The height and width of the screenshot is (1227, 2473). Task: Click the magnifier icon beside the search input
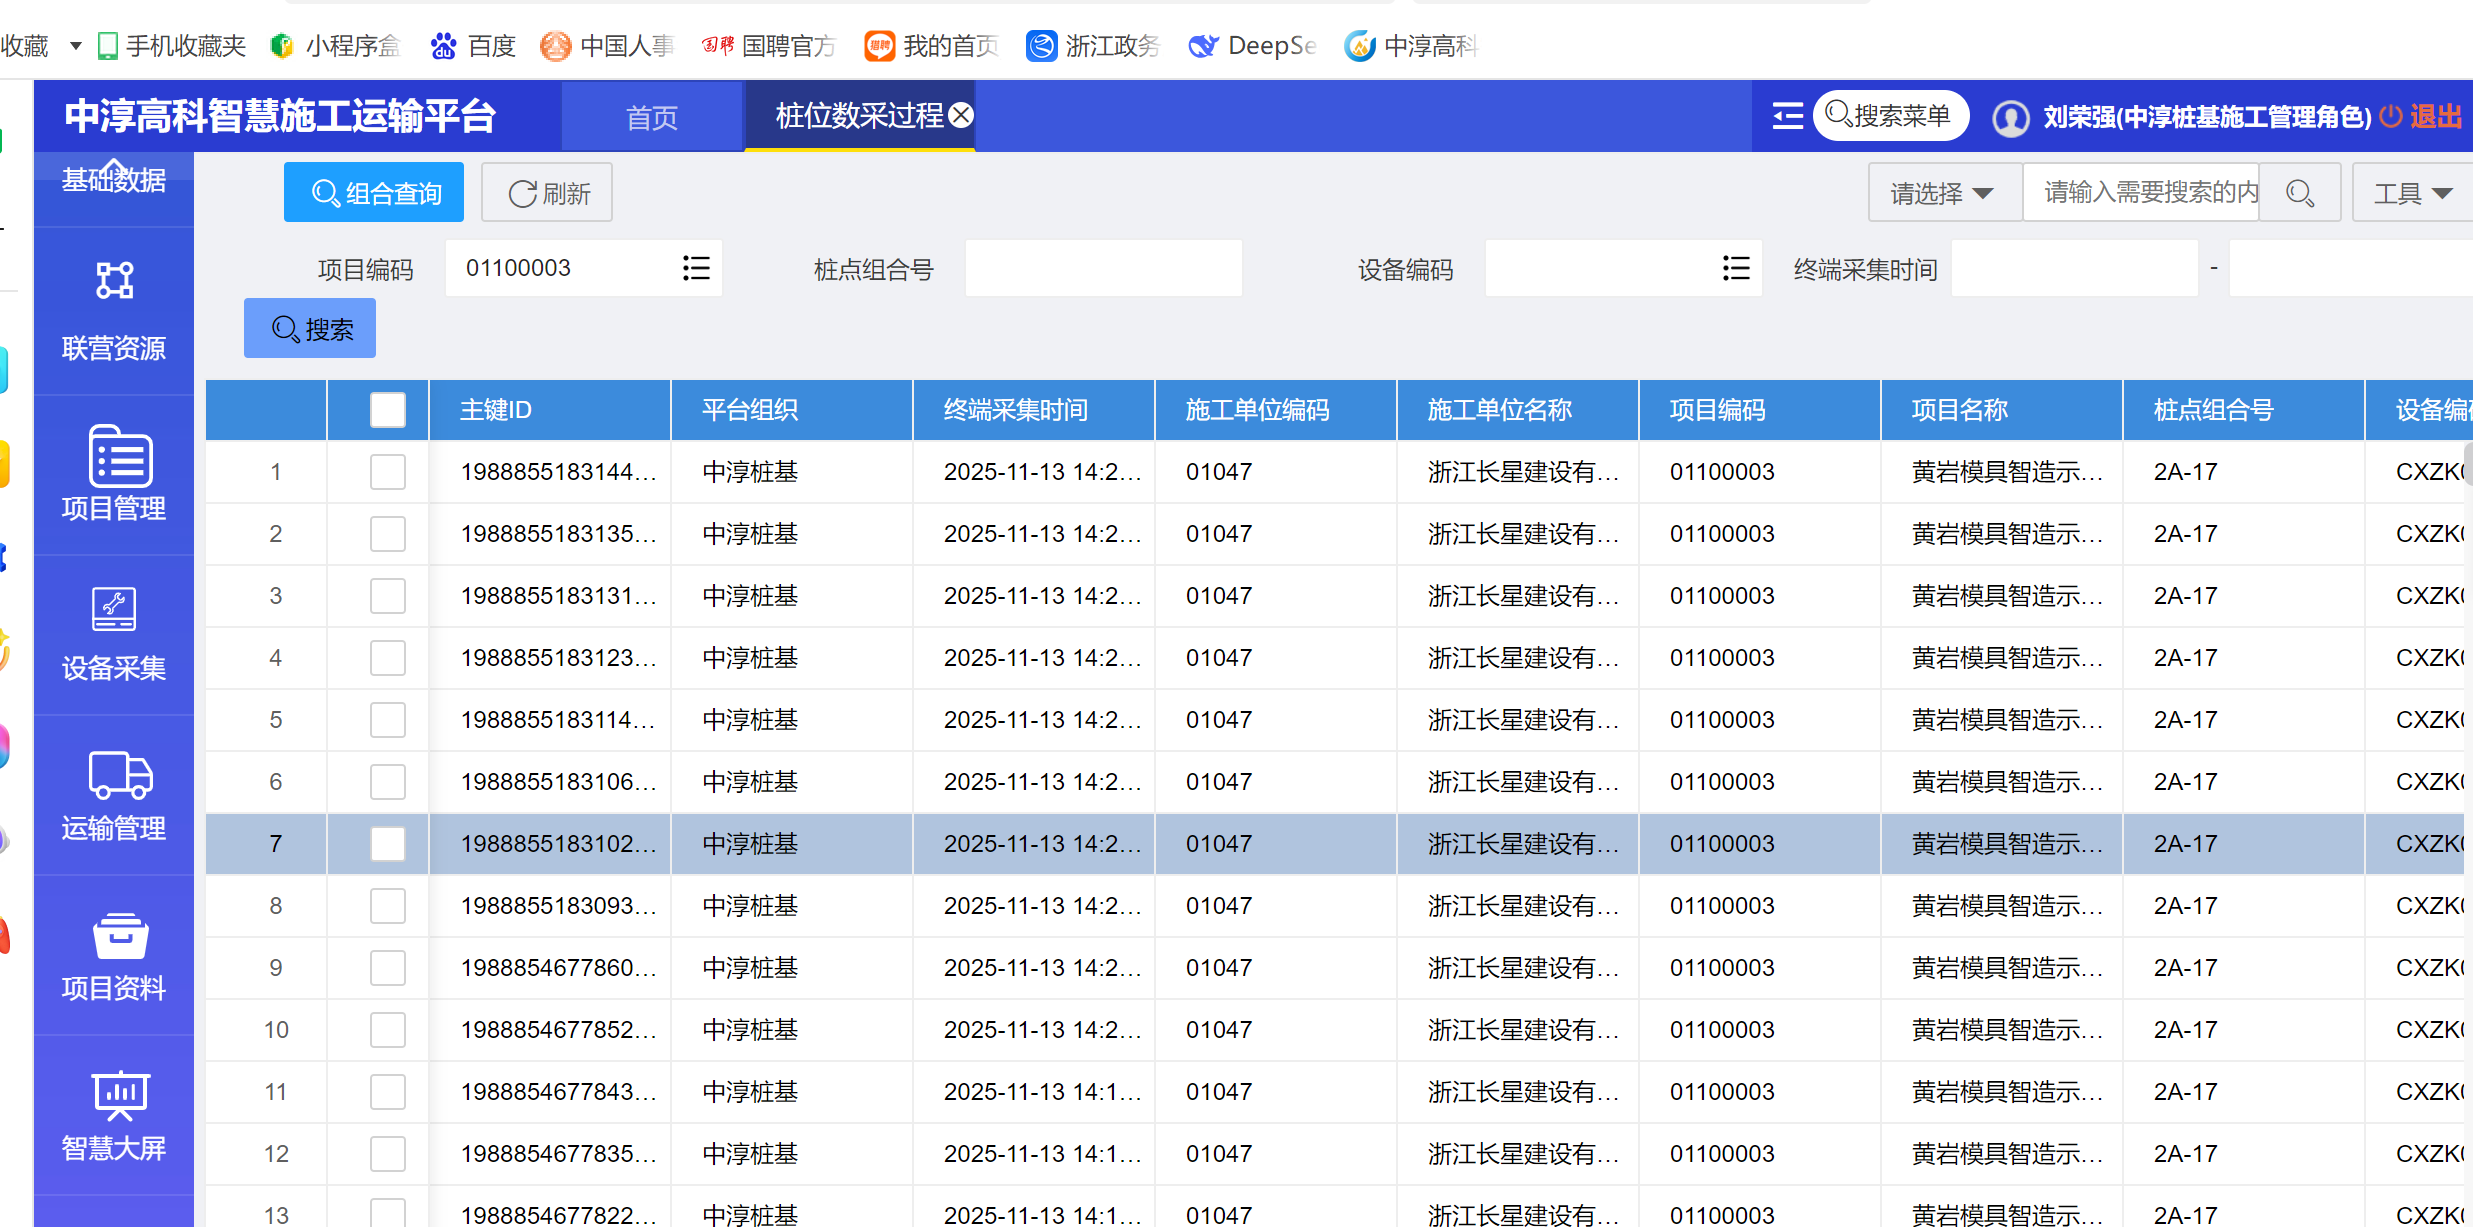(2299, 193)
